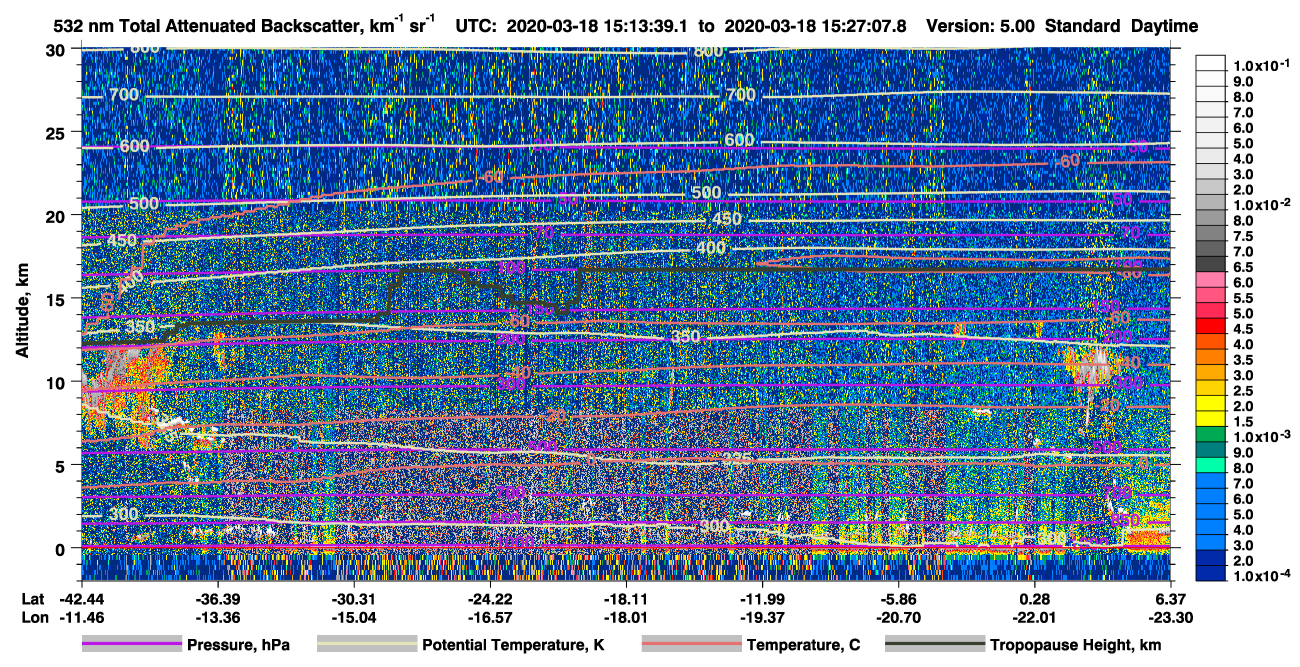Viewport: 1300px width, 667px height.
Task: Click the latitude -24.22 axis label
Action: [490, 599]
